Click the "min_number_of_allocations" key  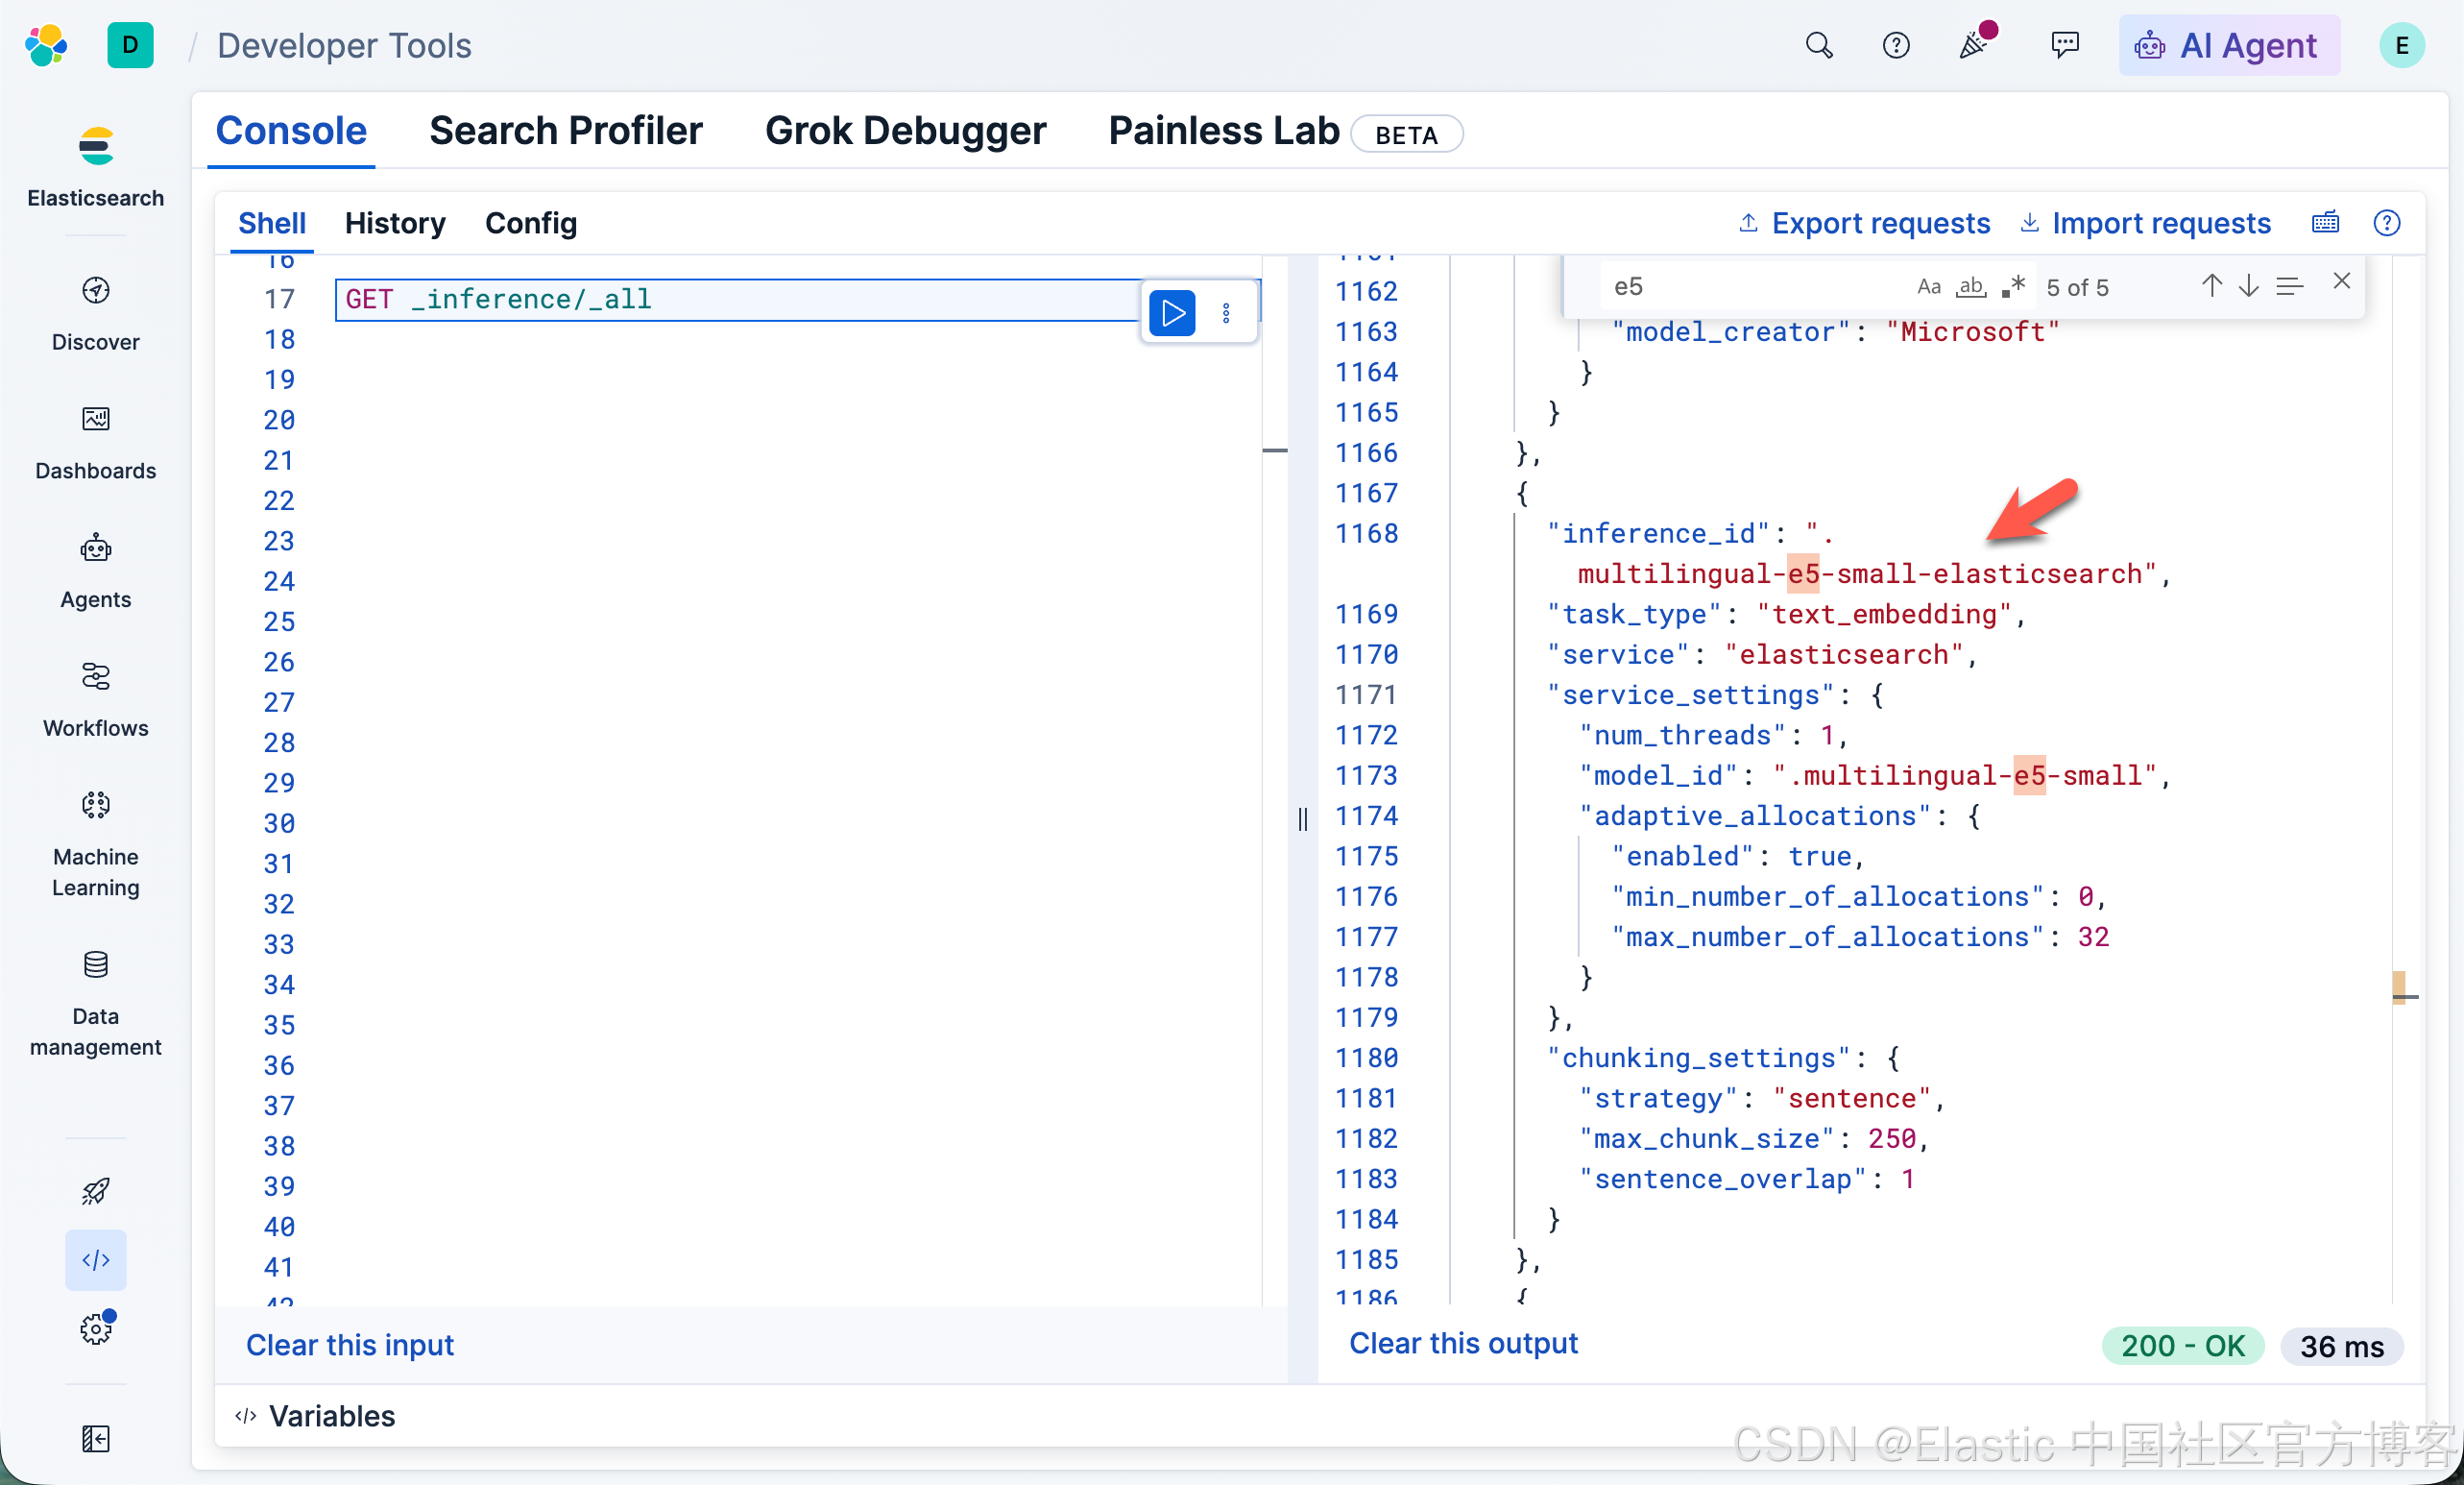[1827, 896]
